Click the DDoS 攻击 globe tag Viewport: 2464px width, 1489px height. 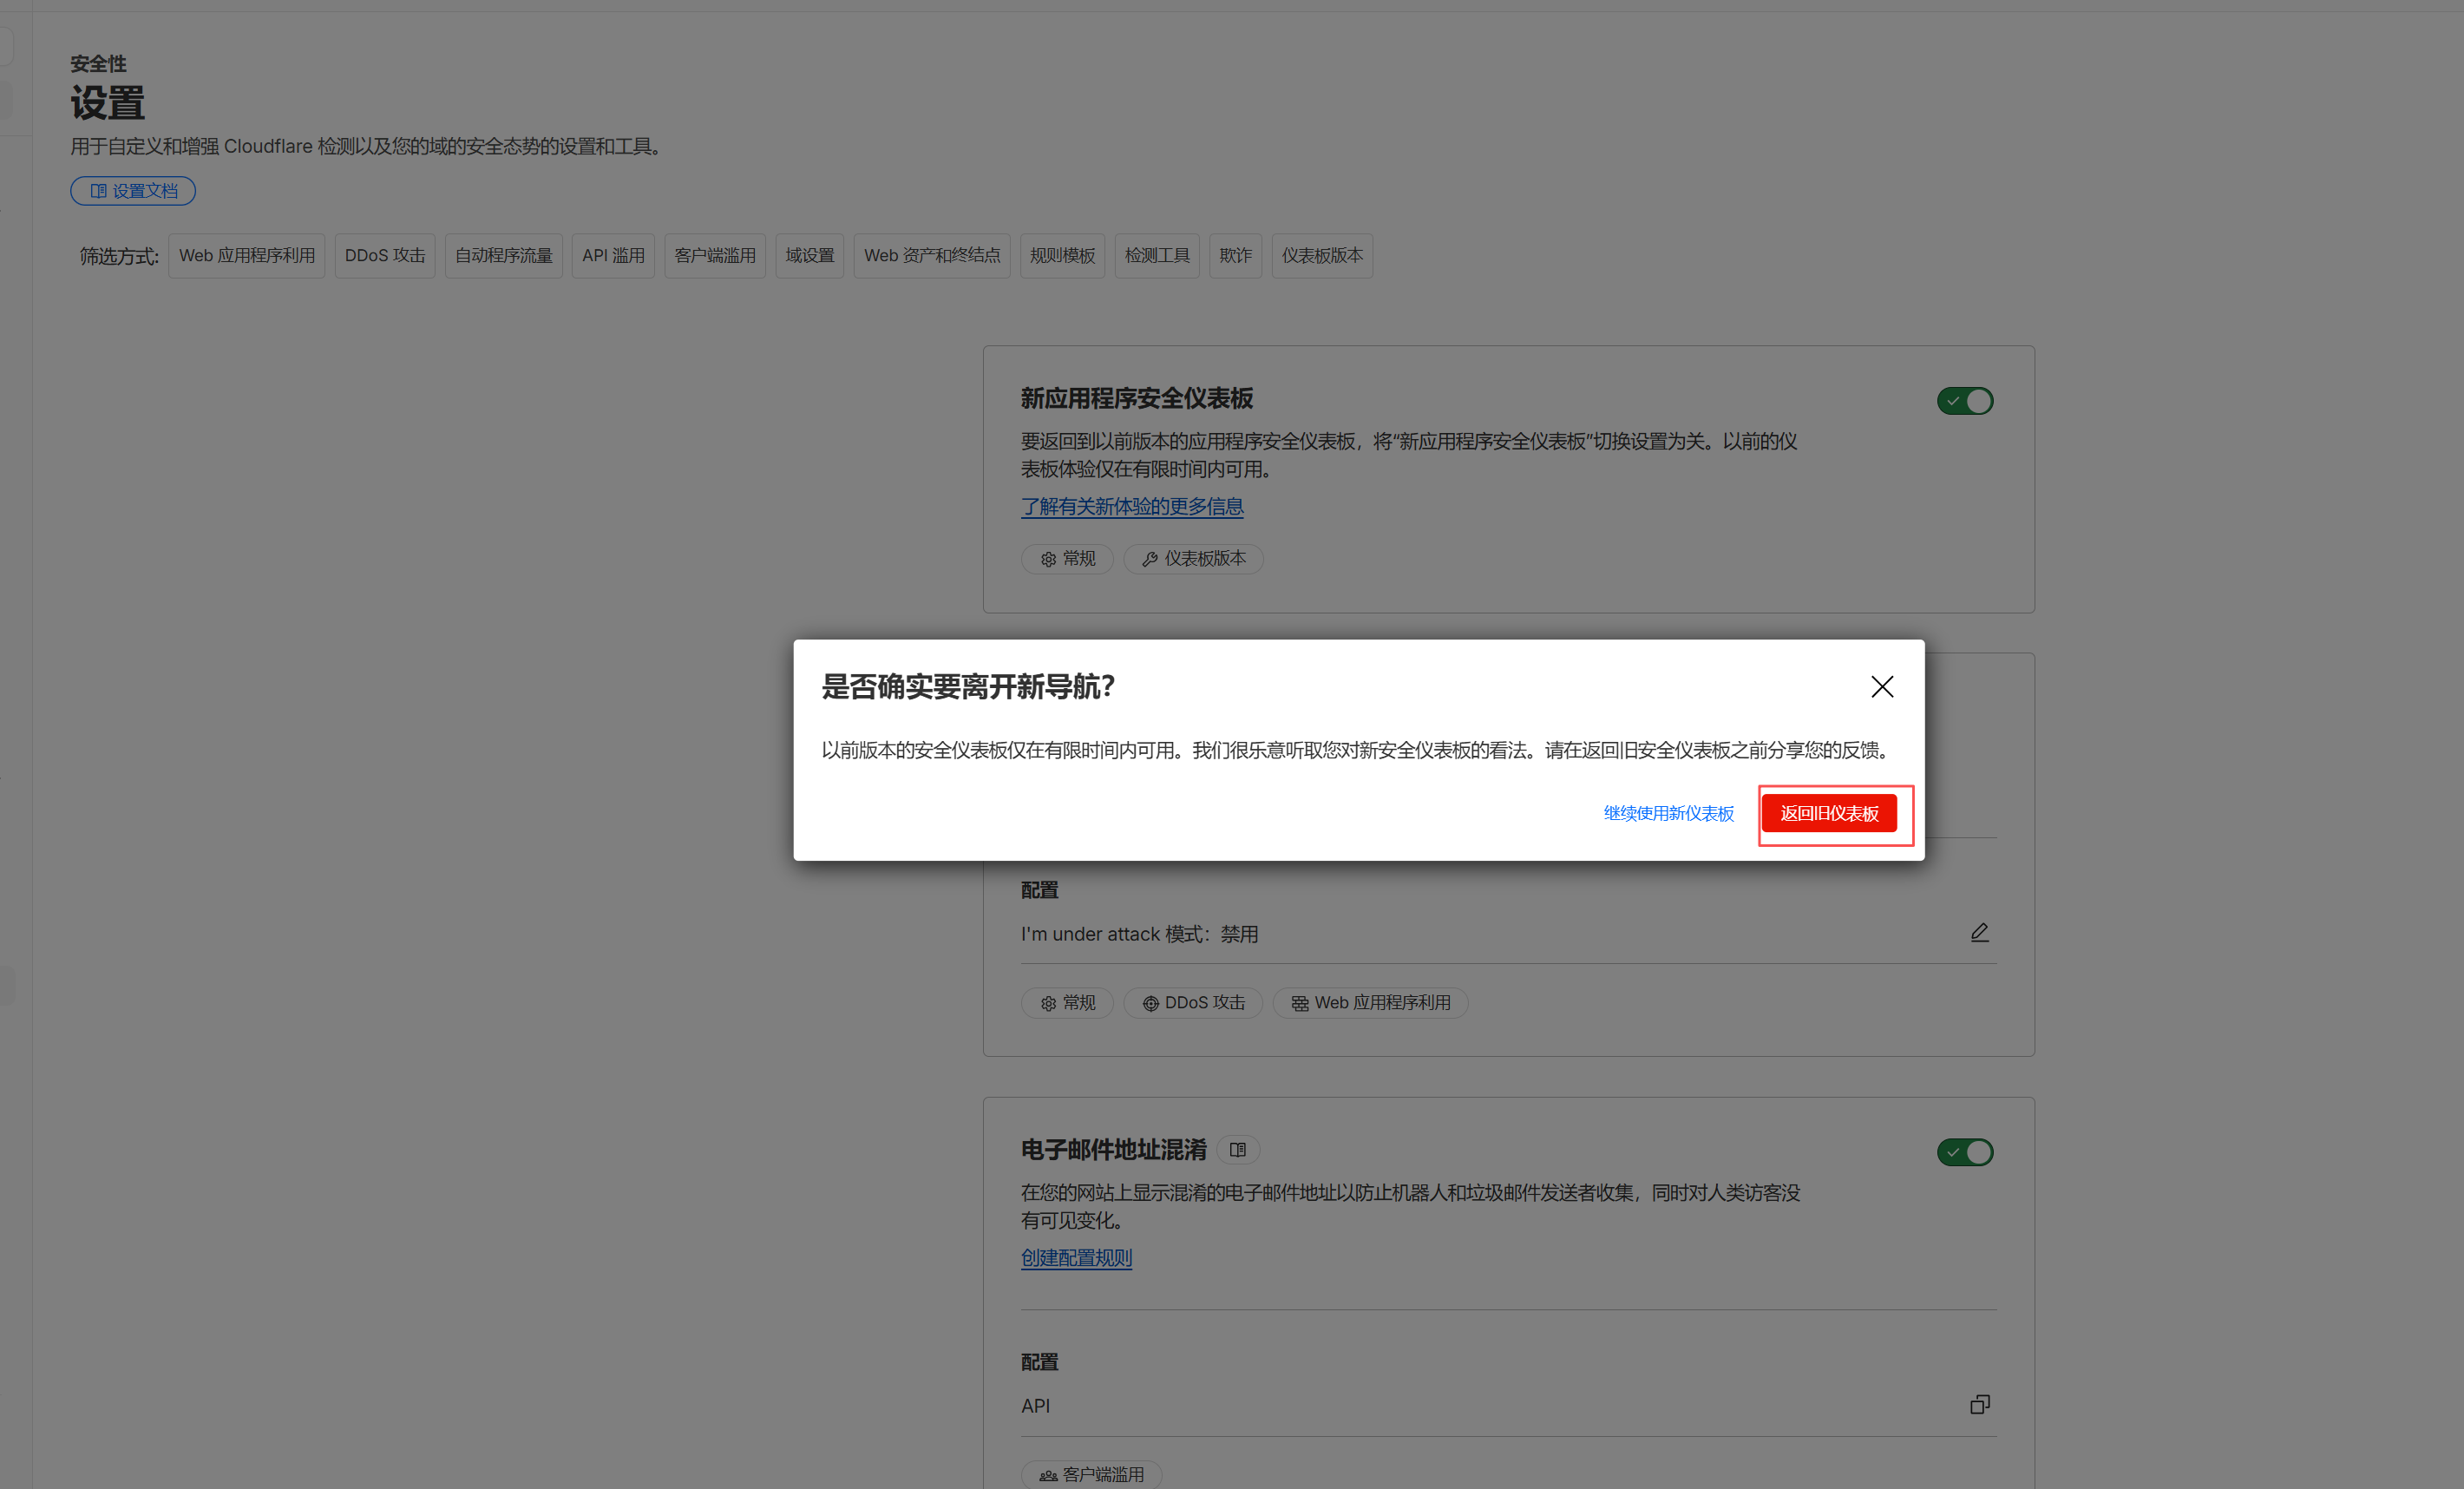[x=1193, y=1003]
